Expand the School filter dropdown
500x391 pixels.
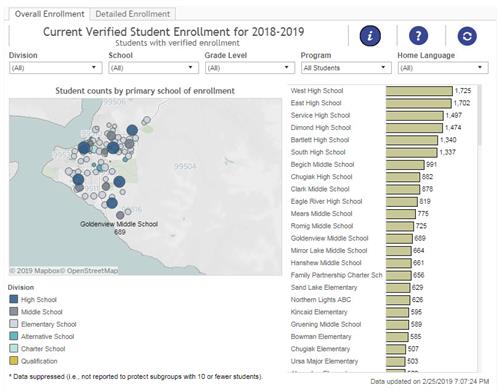[x=154, y=68]
